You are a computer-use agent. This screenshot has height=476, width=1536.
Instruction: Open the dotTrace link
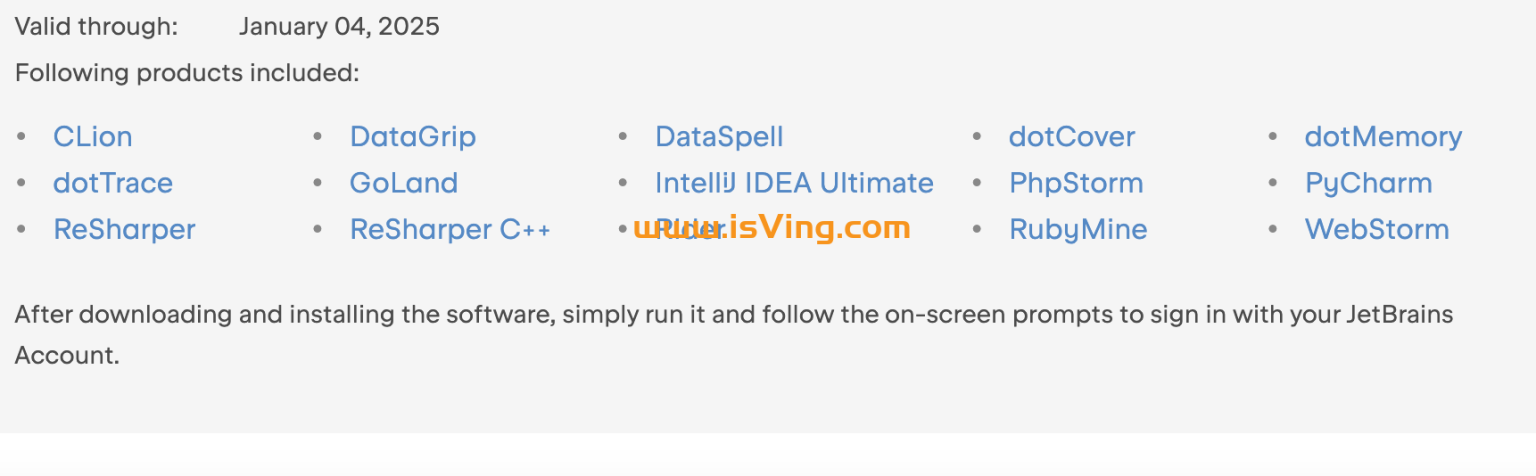coord(112,183)
